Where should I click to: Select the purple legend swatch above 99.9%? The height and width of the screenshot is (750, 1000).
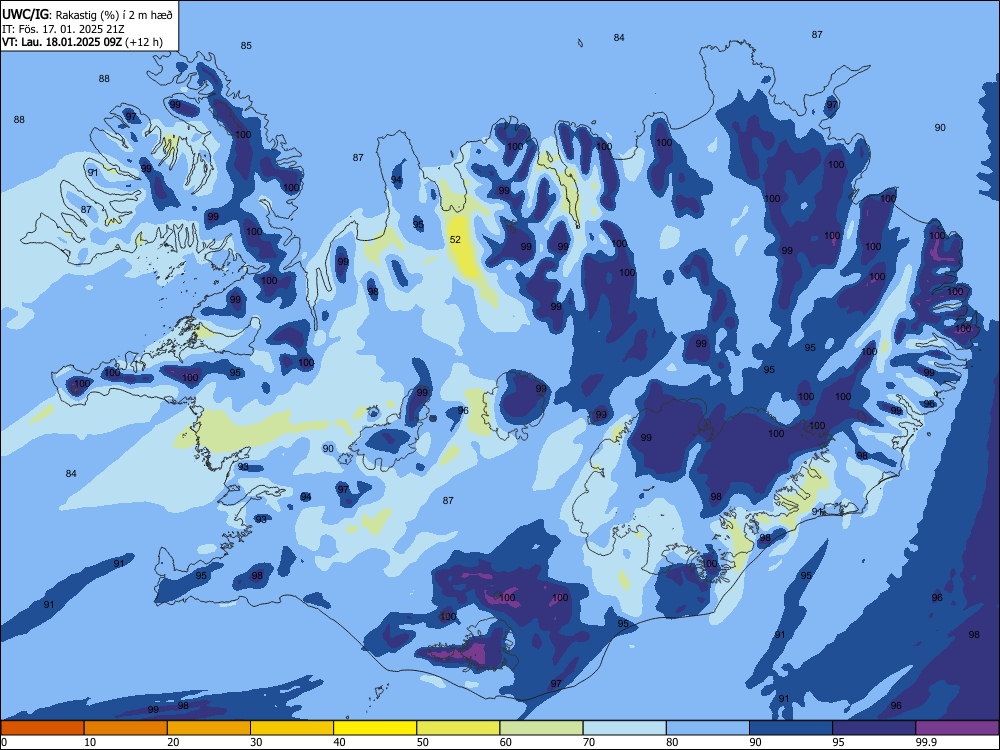(957, 728)
